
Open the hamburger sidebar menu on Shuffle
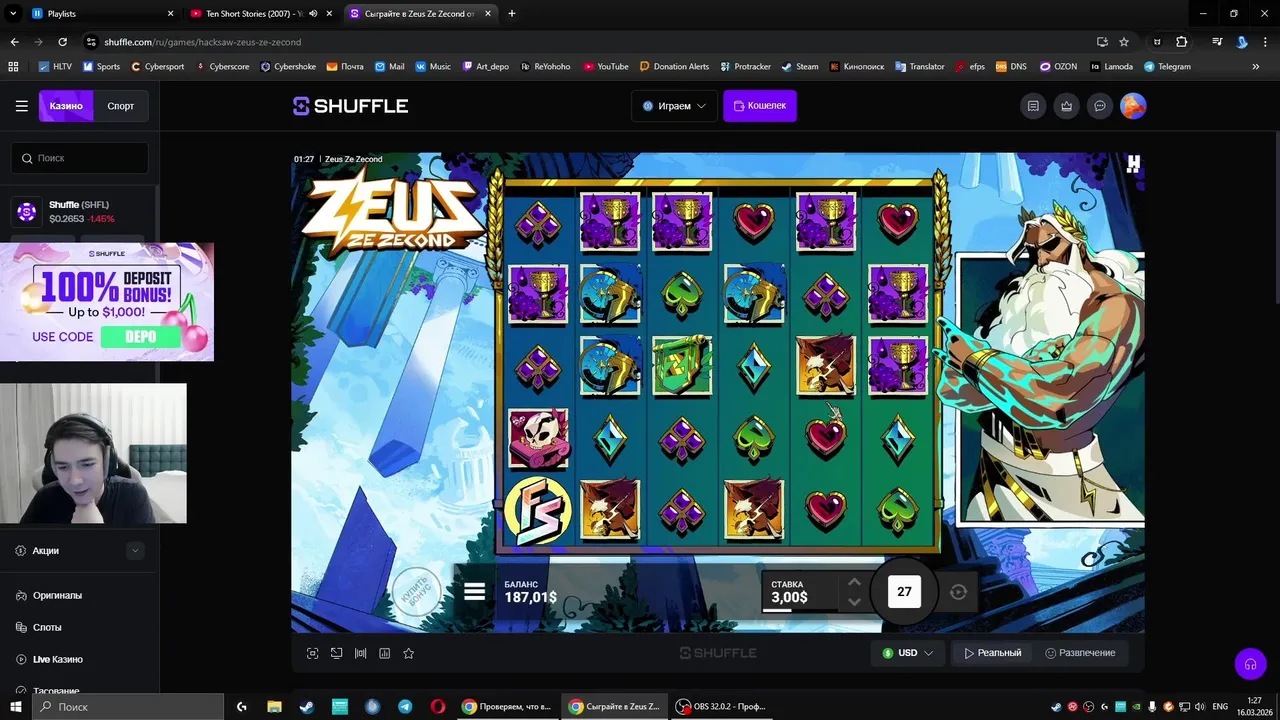tap(21, 106)
